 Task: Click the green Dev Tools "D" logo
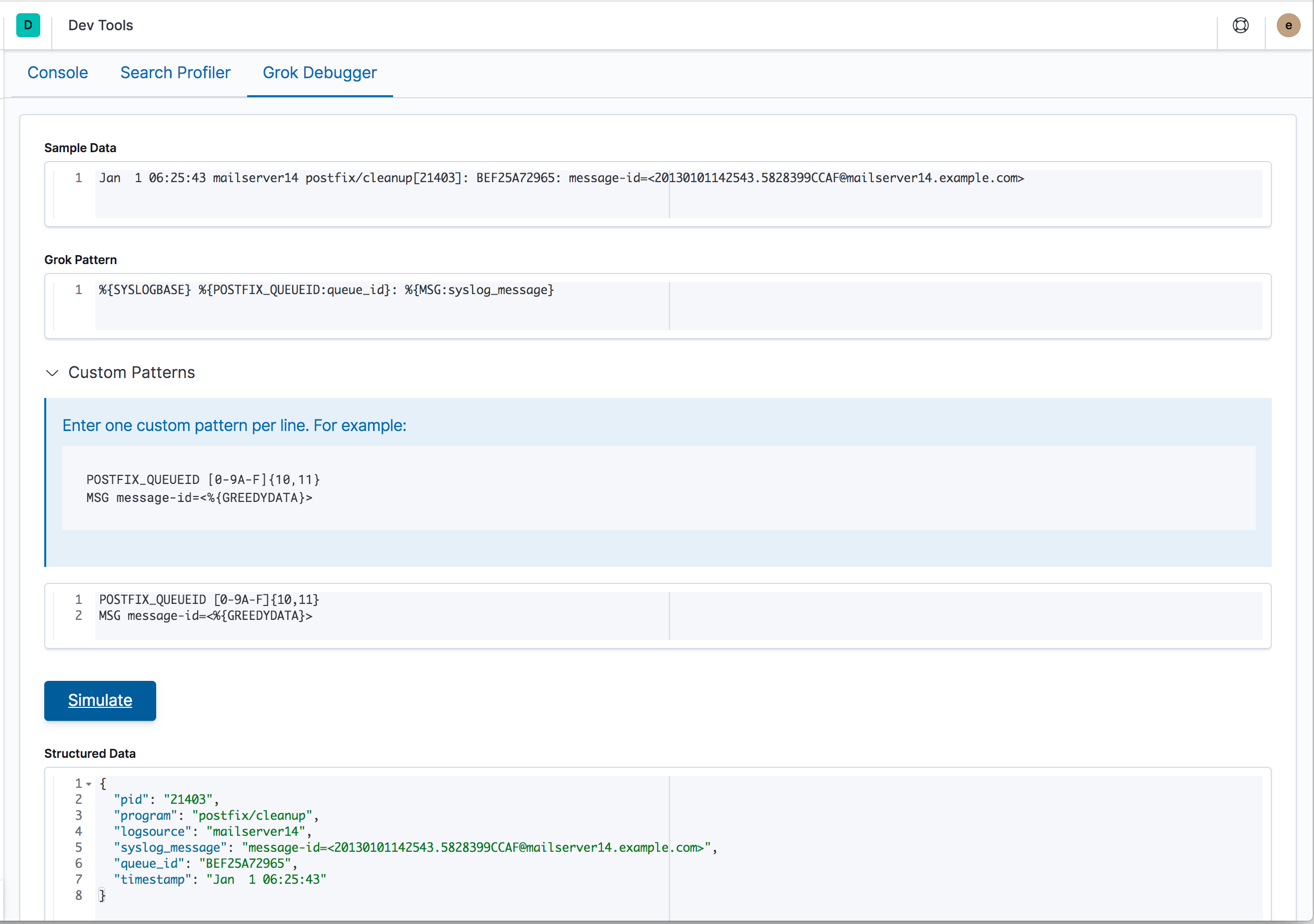point(27,25)
